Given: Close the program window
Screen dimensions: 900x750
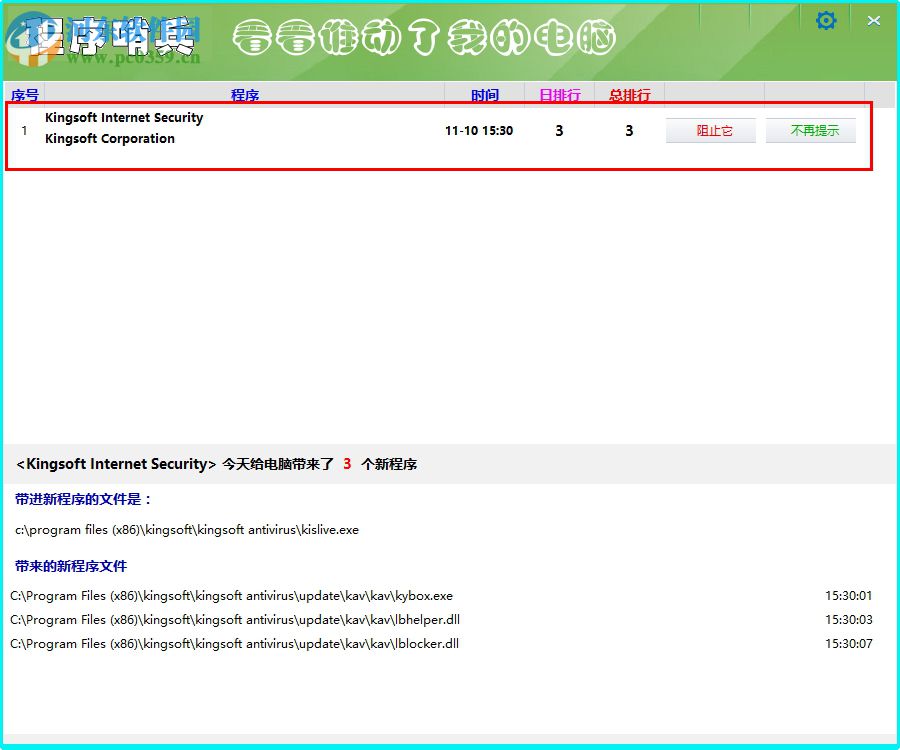Looking at the screenshot, I should coord(874,21).
